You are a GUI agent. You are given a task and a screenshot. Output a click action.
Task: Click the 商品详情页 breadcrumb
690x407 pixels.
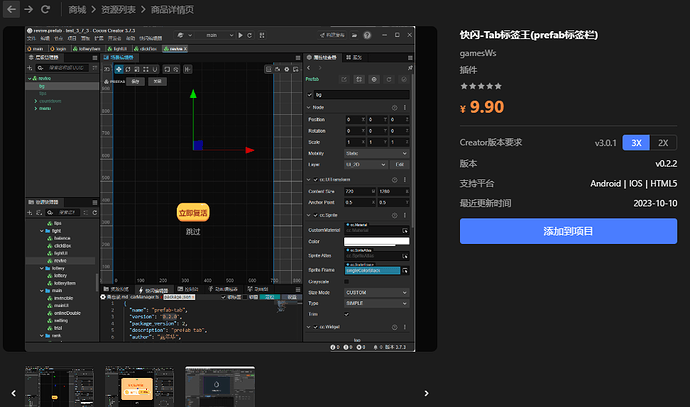coord(172,10)
